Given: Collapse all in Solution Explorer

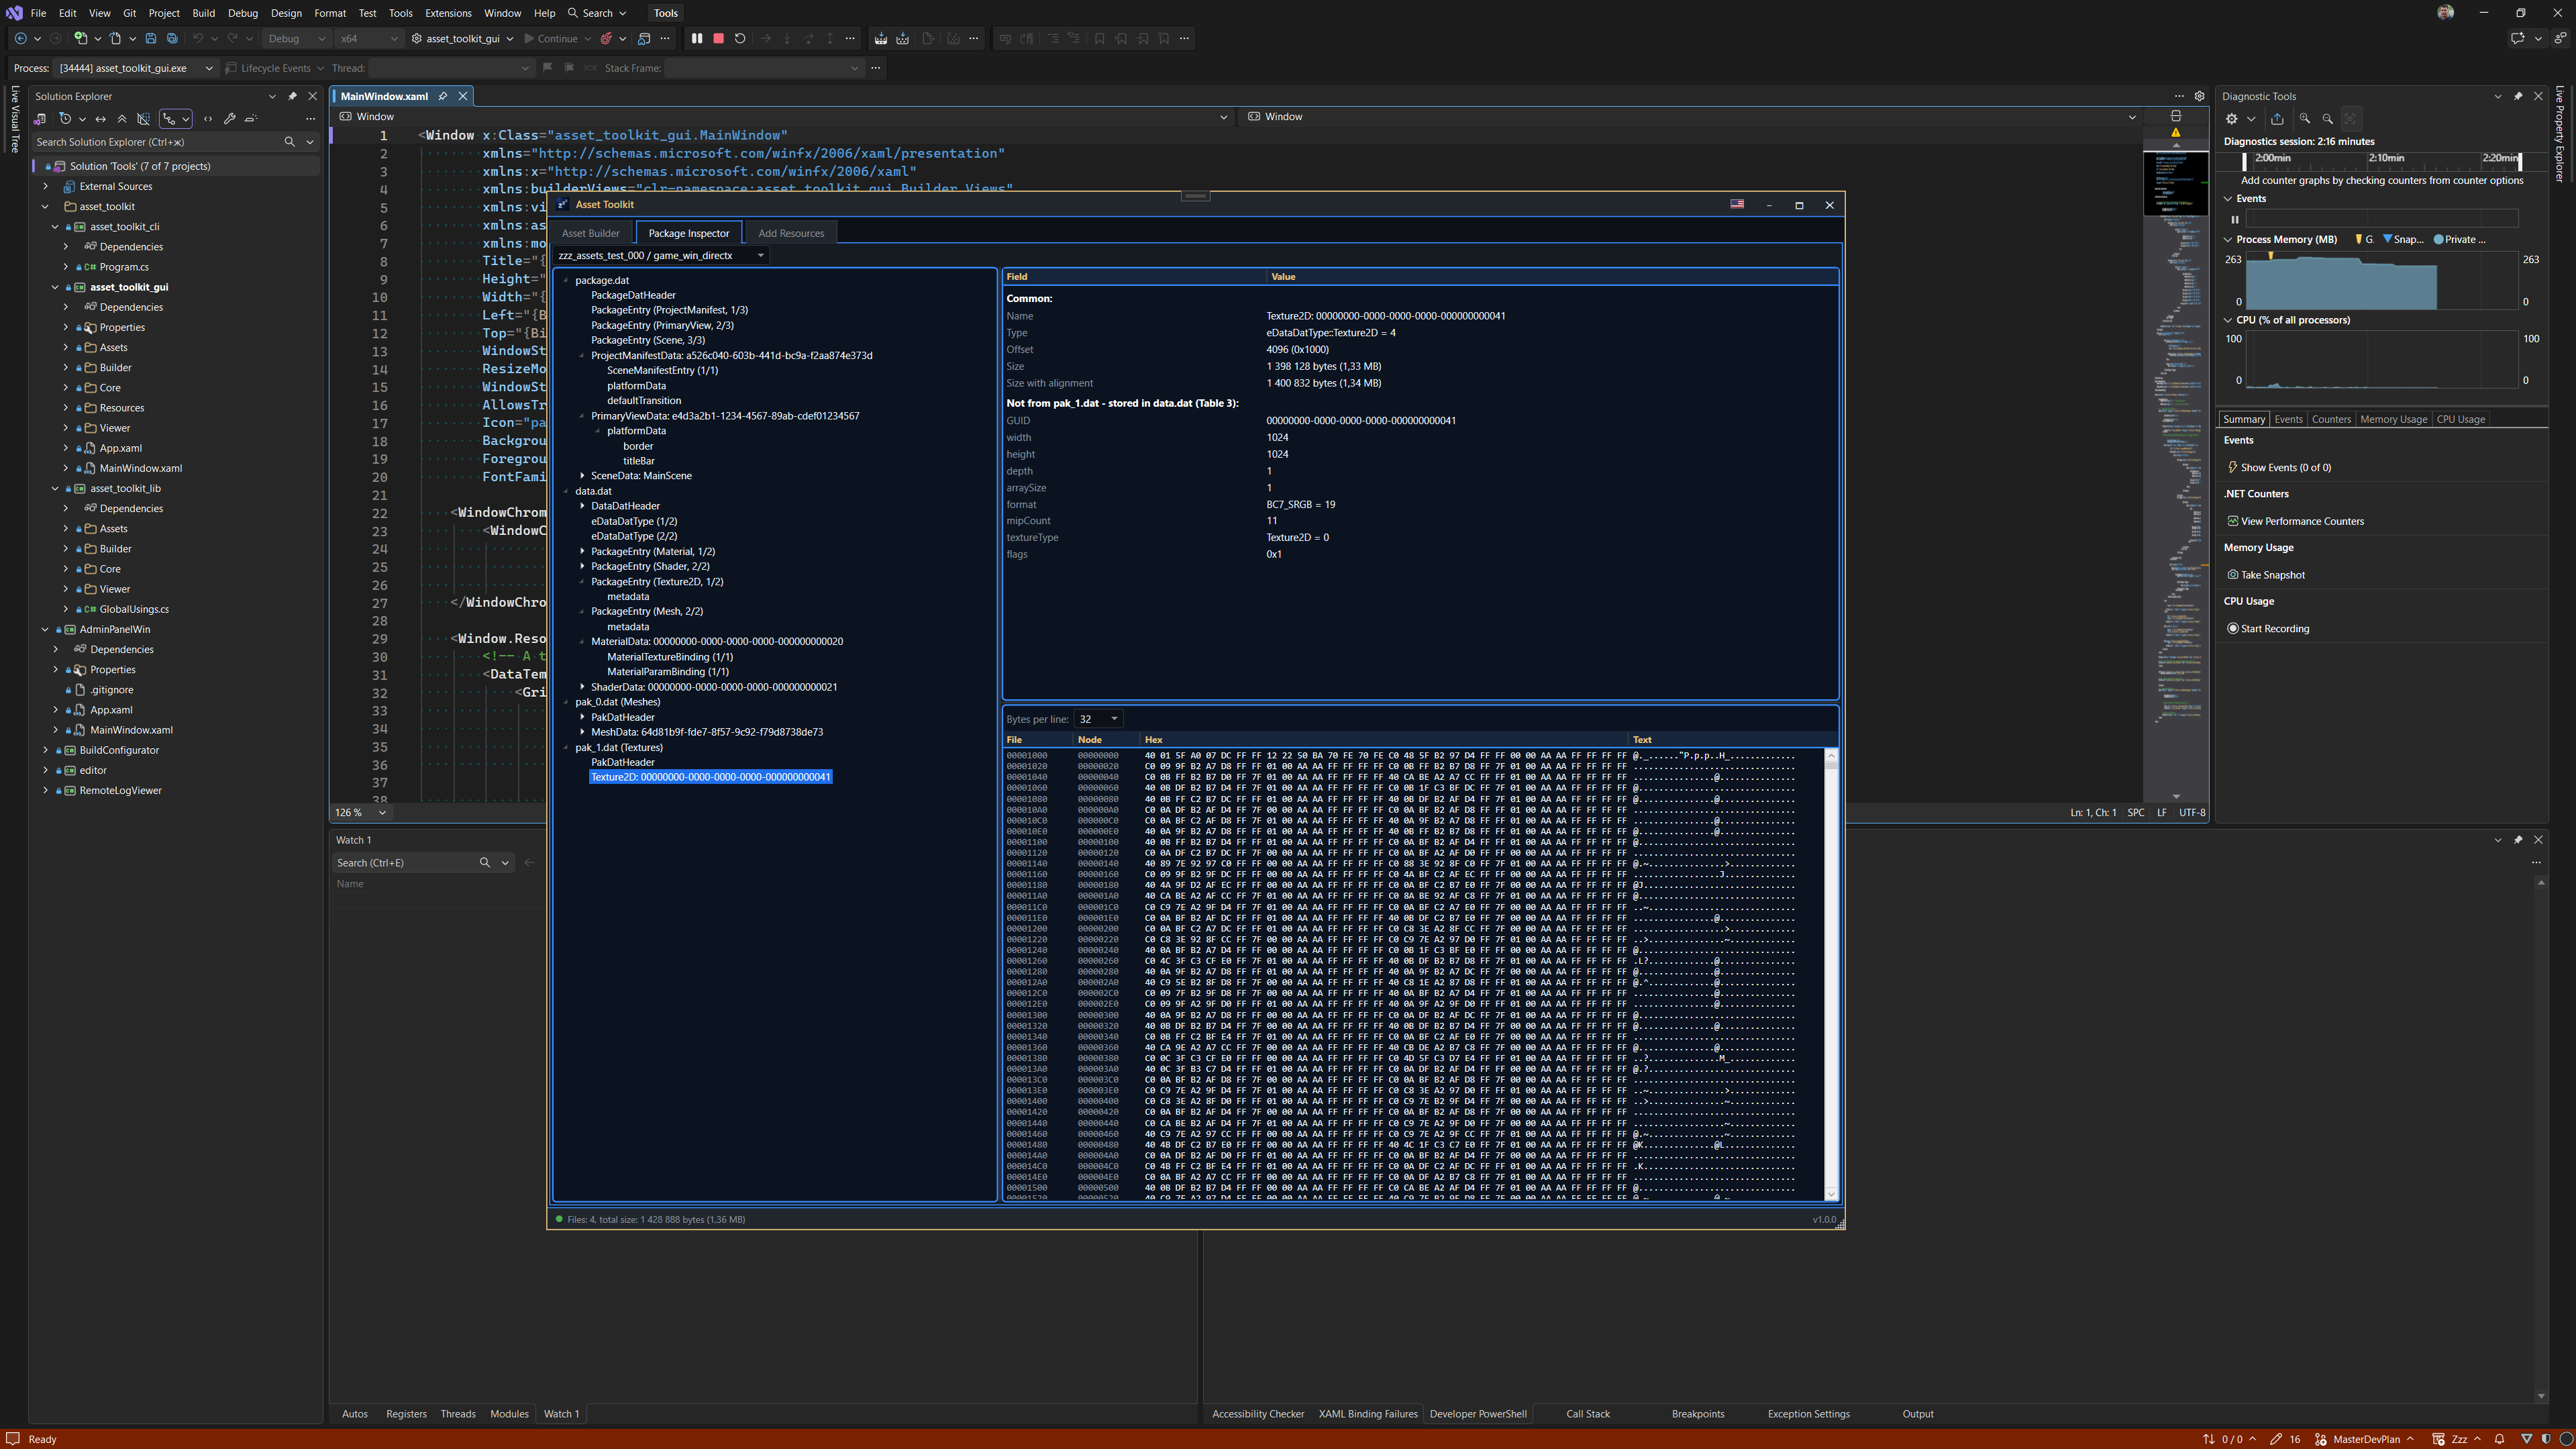Looking at the screenshot, I should point(122,119).
